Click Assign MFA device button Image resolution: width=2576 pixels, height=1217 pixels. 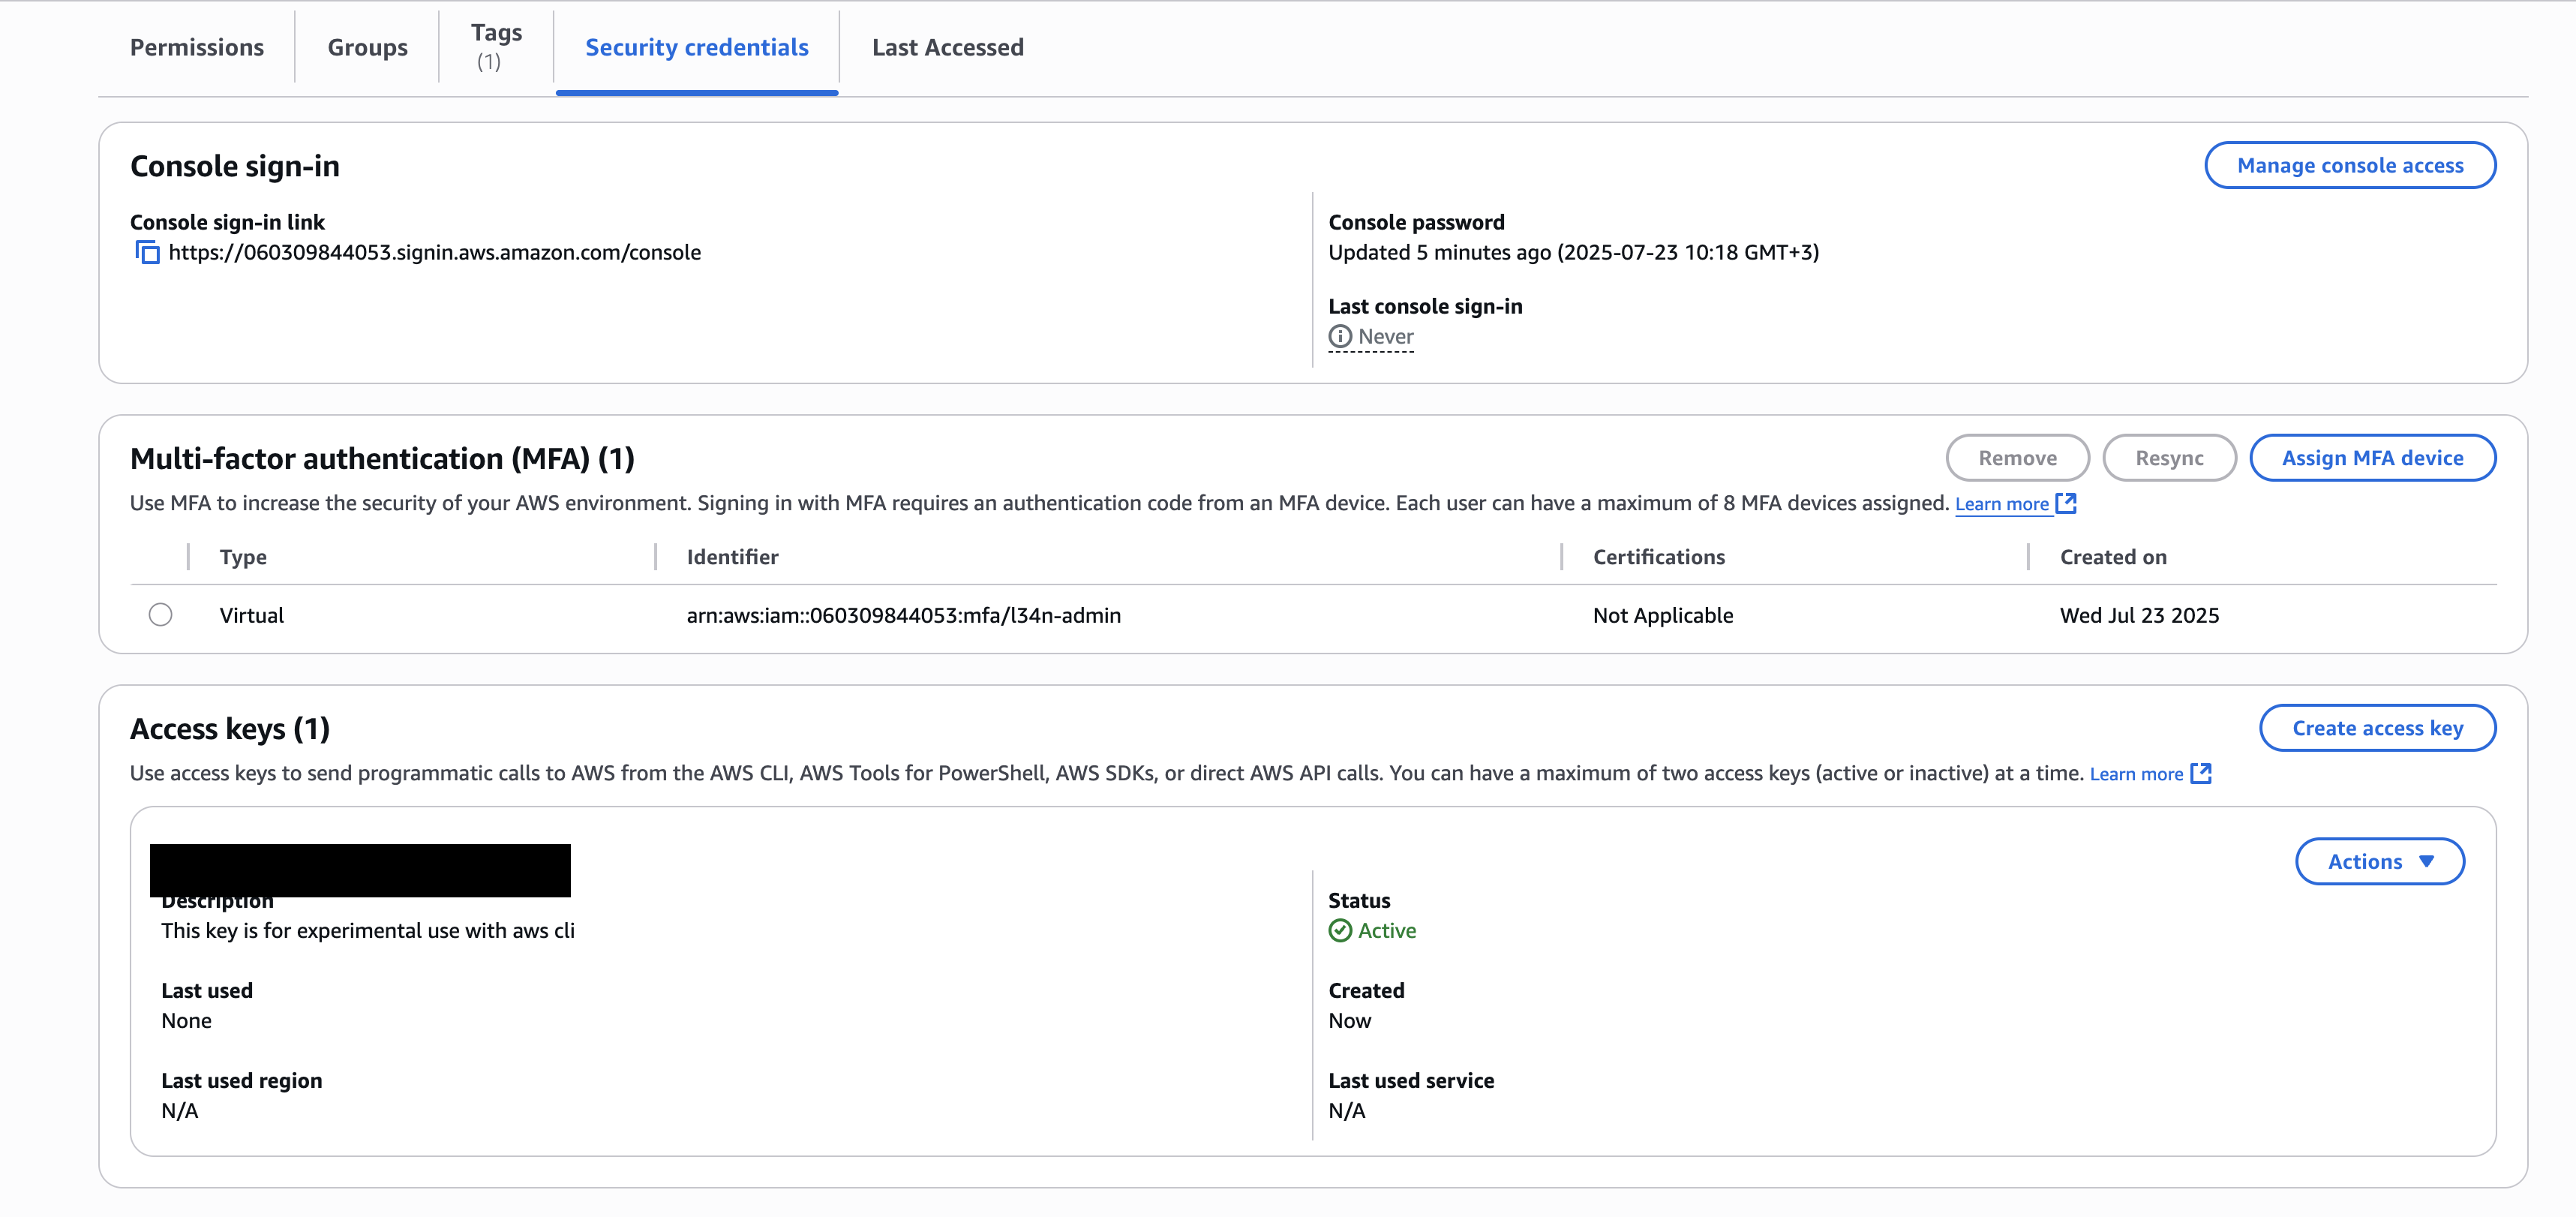[2372, 458]
